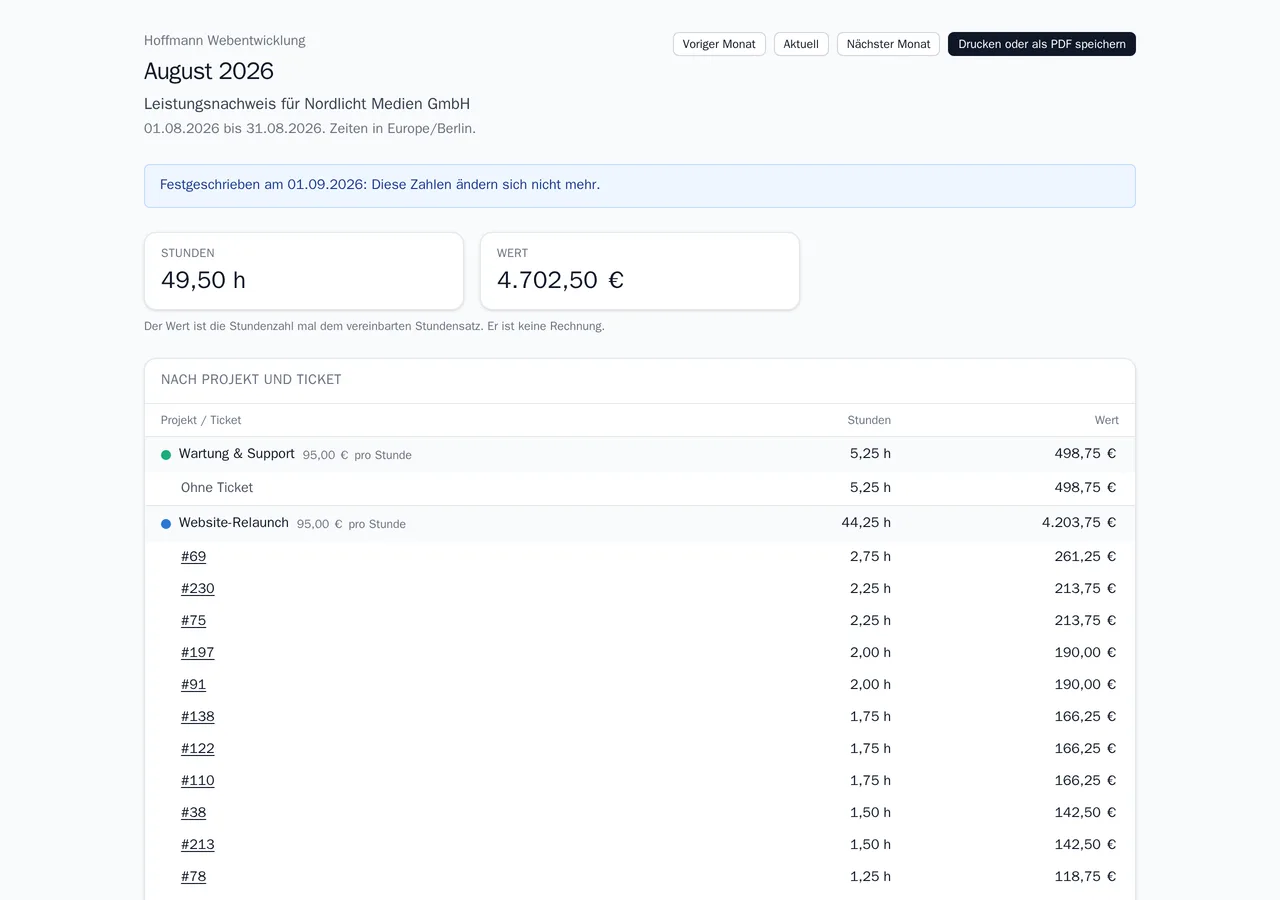
Task: Open ticket #69 link
Action: 193,557
